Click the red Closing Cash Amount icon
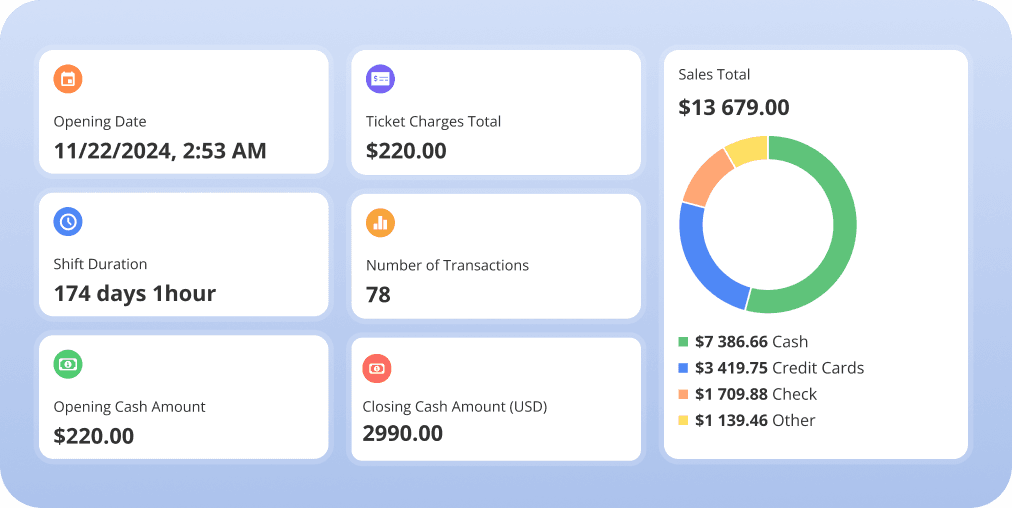The width and height of the screenshot is (1012, 508). click(377, 368)
